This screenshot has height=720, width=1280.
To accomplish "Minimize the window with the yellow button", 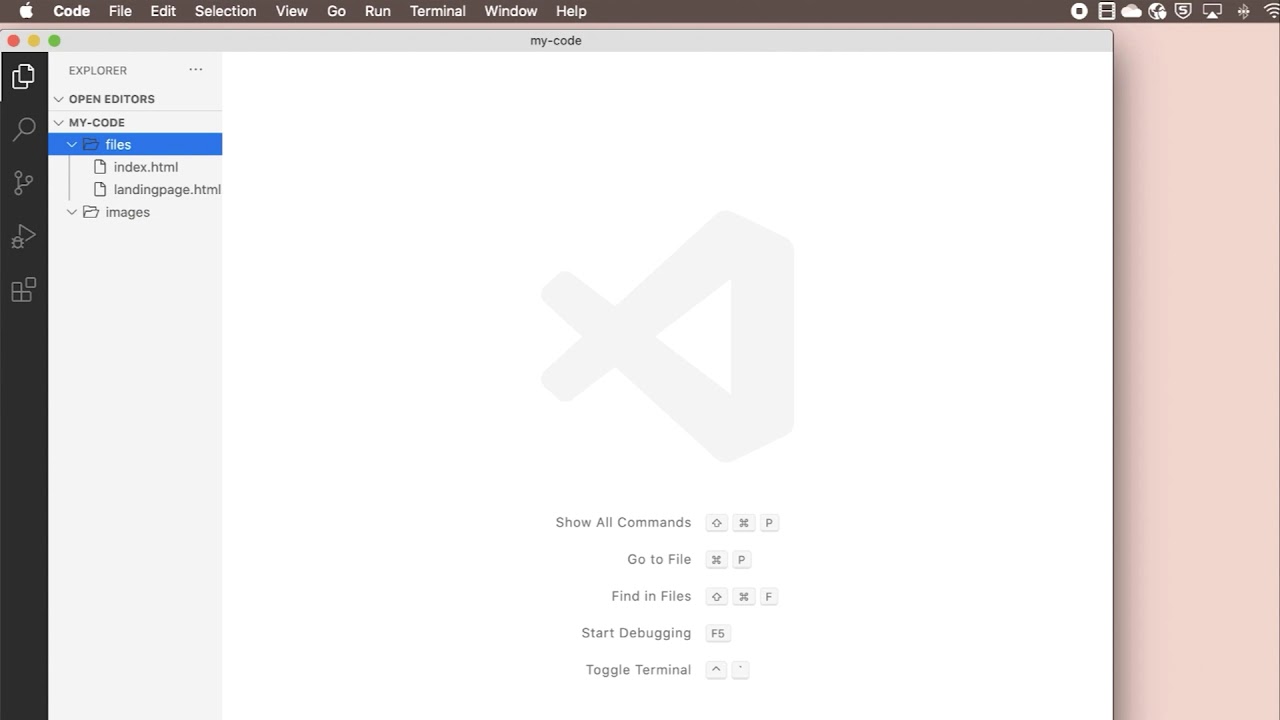I will tap(34, 40).
